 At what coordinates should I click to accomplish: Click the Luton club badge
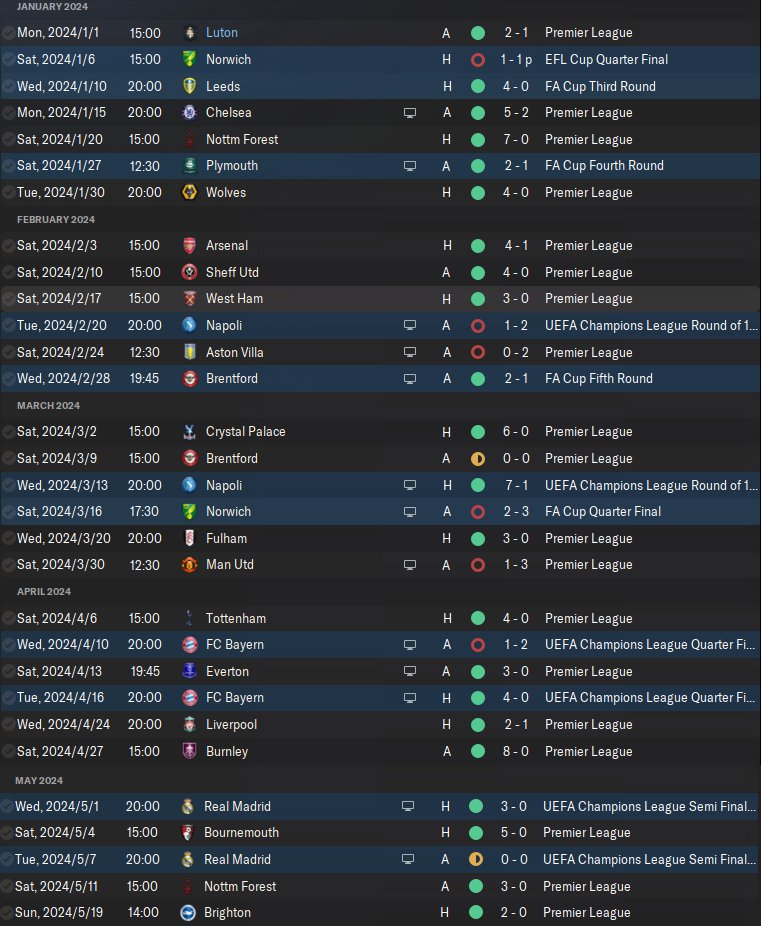pyautogui.click(x=189, y=33)
